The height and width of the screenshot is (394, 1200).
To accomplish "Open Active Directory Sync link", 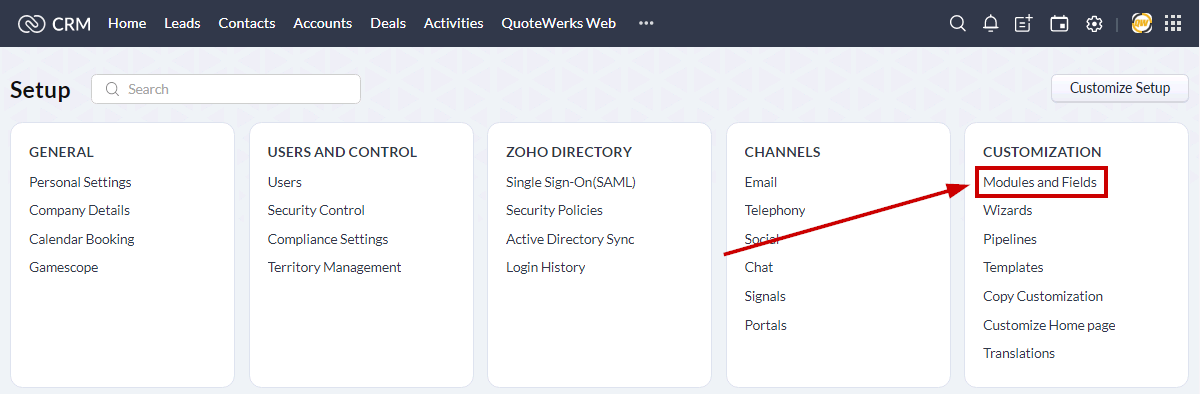I will click(x=570, y=239).
